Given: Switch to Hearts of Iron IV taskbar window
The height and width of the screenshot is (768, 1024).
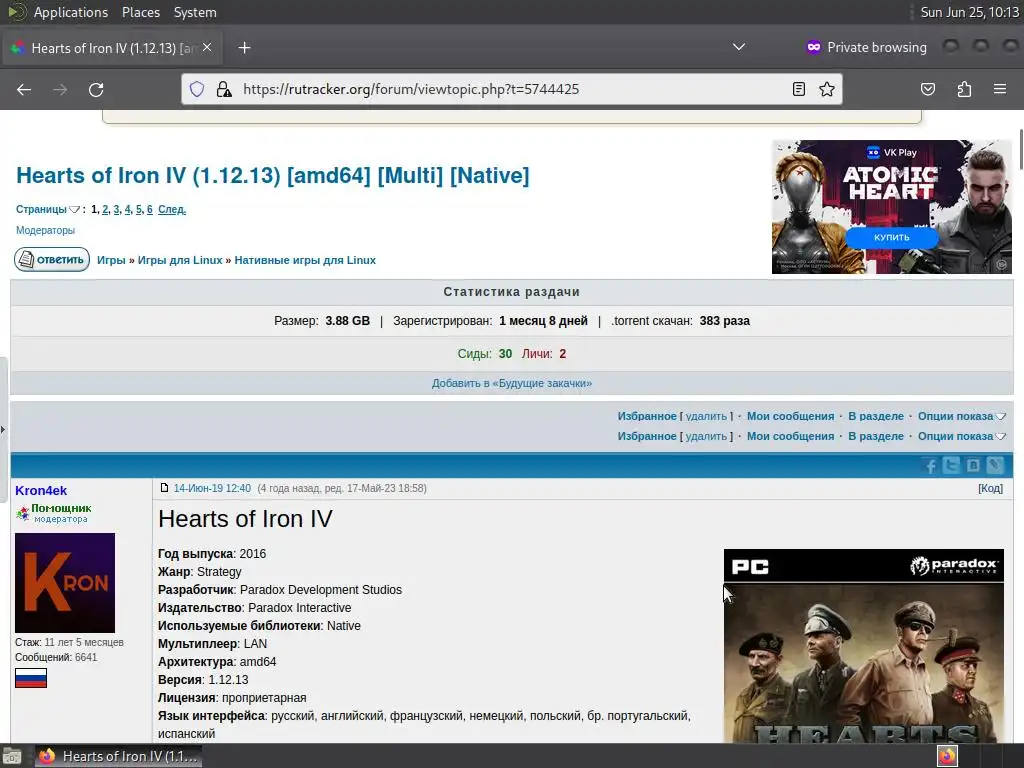Looking at the screenshot, I should [x=118, y=756].
